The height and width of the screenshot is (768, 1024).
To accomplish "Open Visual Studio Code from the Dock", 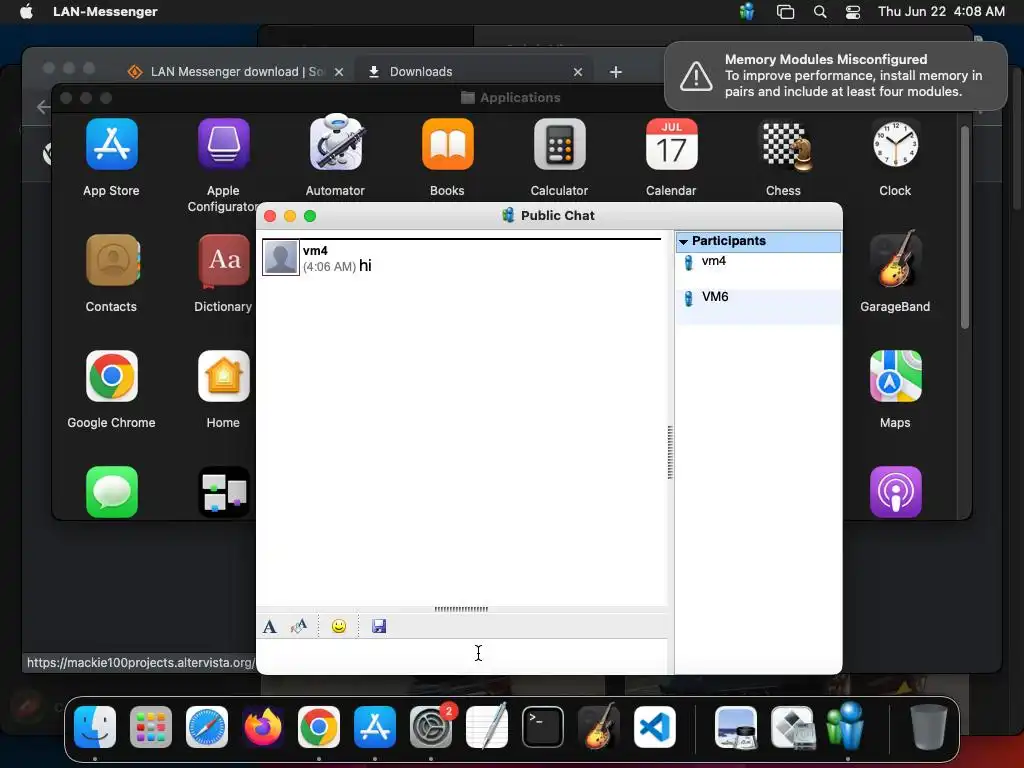I will click(x=655, y=727).
